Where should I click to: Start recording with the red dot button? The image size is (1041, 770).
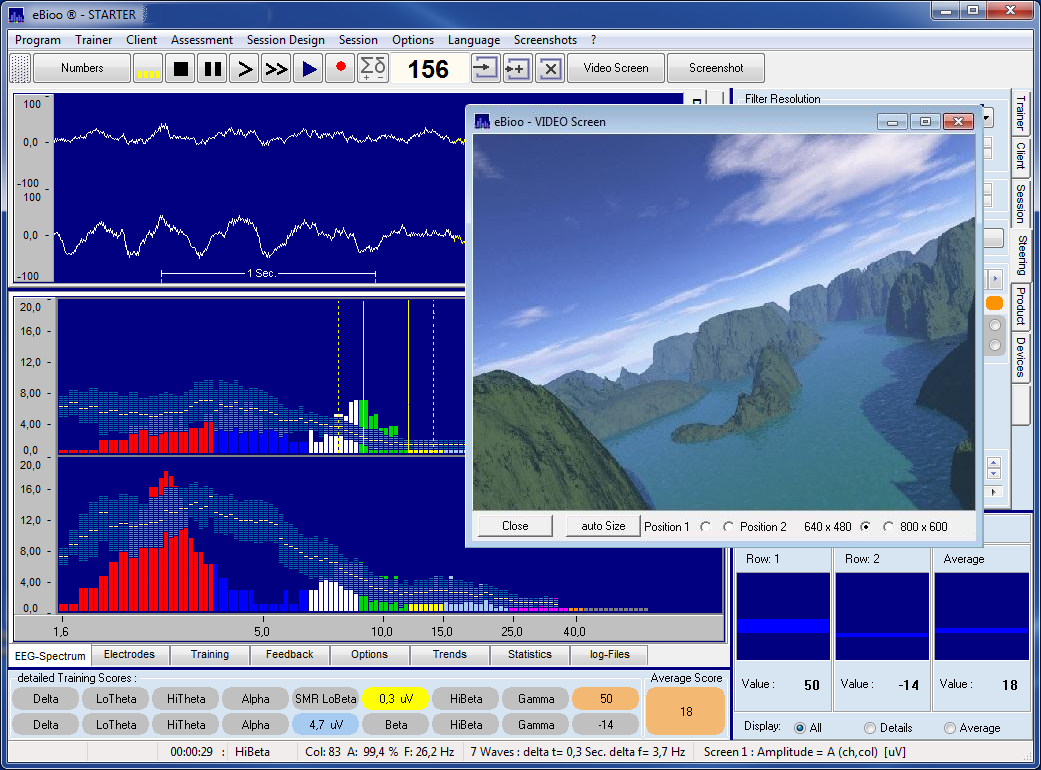click(x=340, y=69)
